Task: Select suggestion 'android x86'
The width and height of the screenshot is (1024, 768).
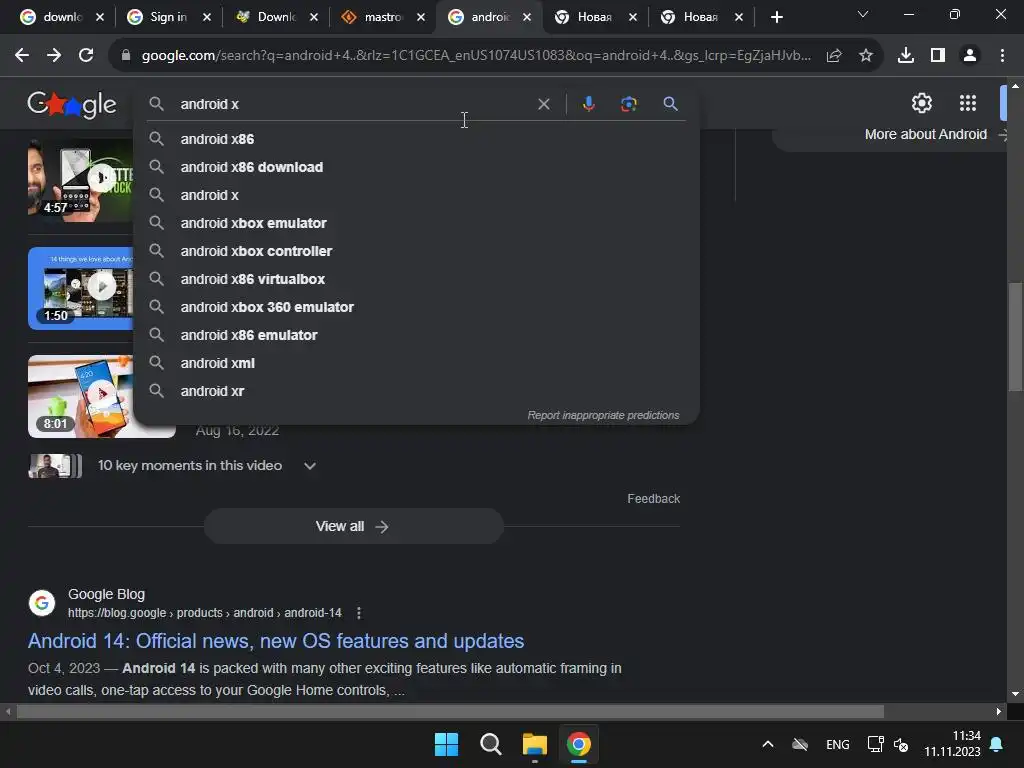Action: pos(417,139)
